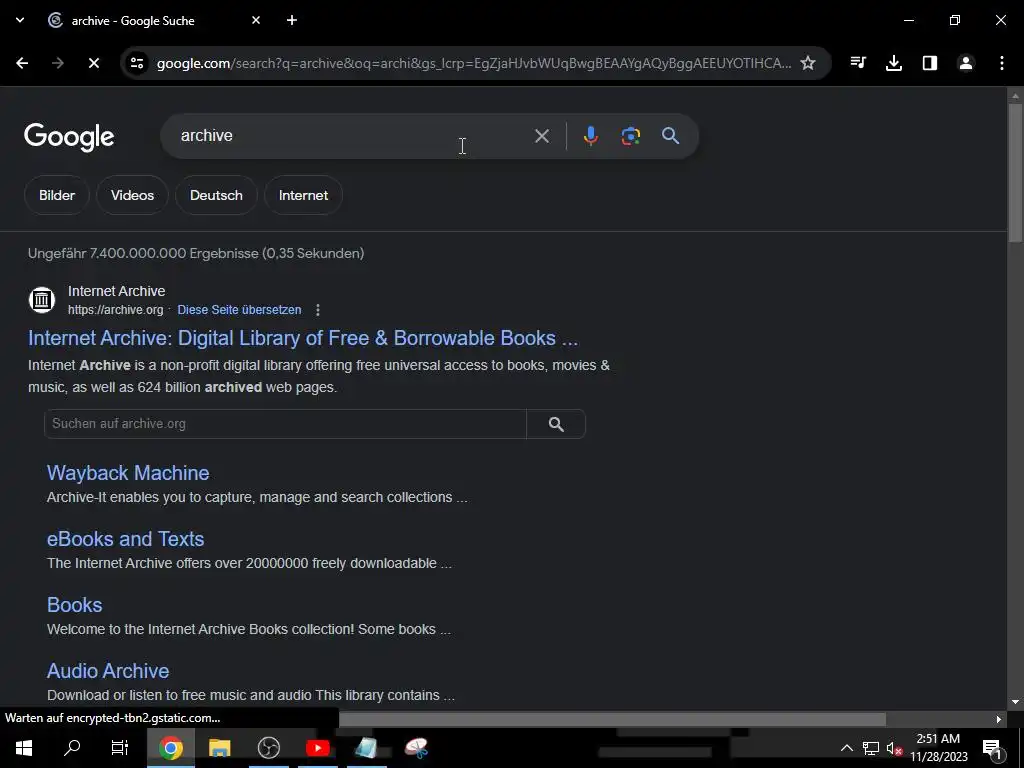The width and height of the screenshot is (1024, 768).
Task: Select the Internet filter chip
Action: (x=304, y=195)
